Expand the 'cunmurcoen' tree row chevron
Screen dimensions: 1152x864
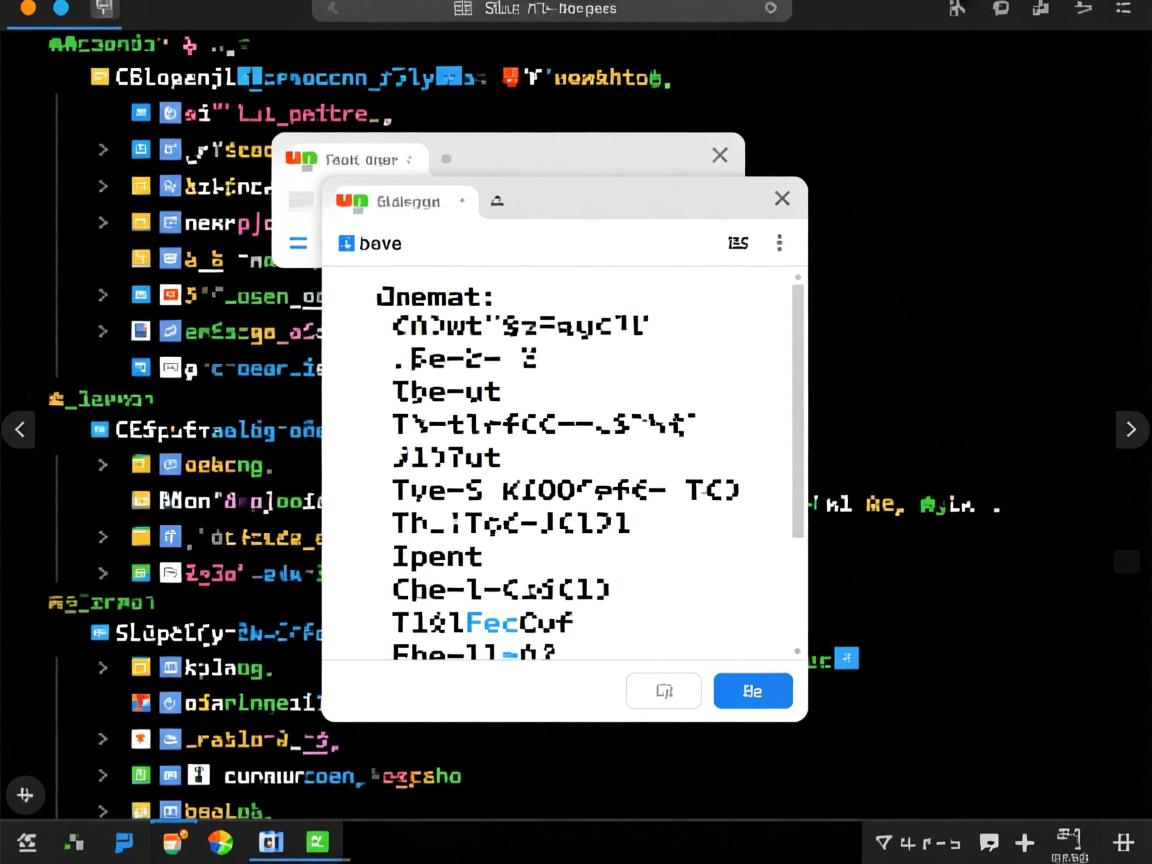coord(102,775)
